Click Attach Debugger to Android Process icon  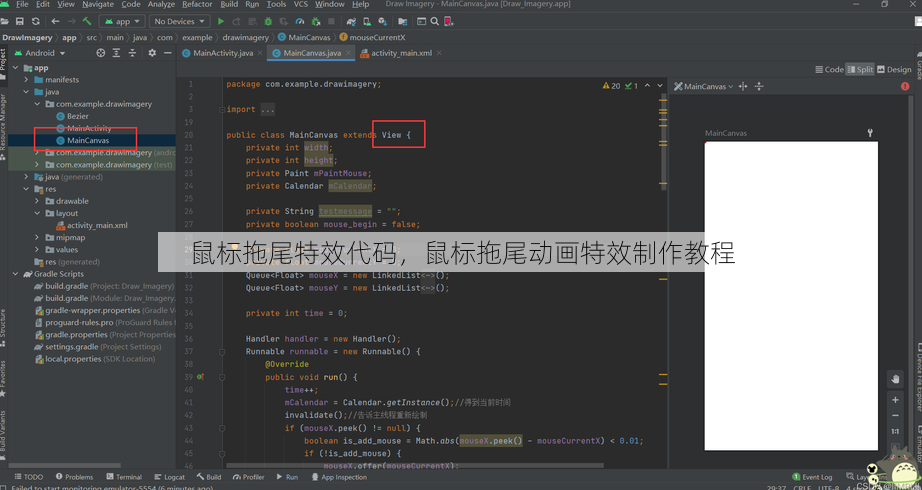tap(316, 21)
